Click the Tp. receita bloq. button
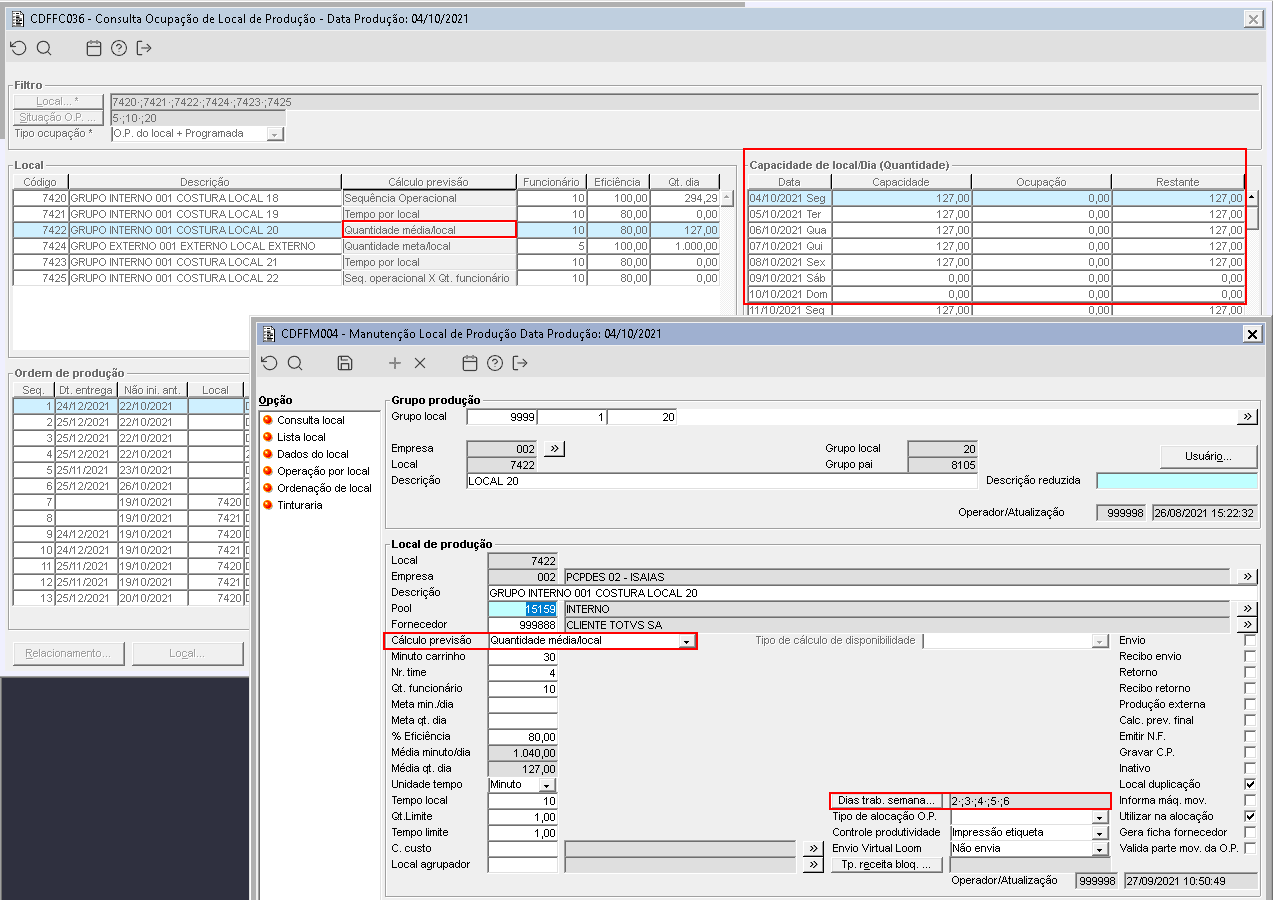Image resolution: width=1273 pixels, height=900 pixels. pyautogui.click(x=887, y=865)
